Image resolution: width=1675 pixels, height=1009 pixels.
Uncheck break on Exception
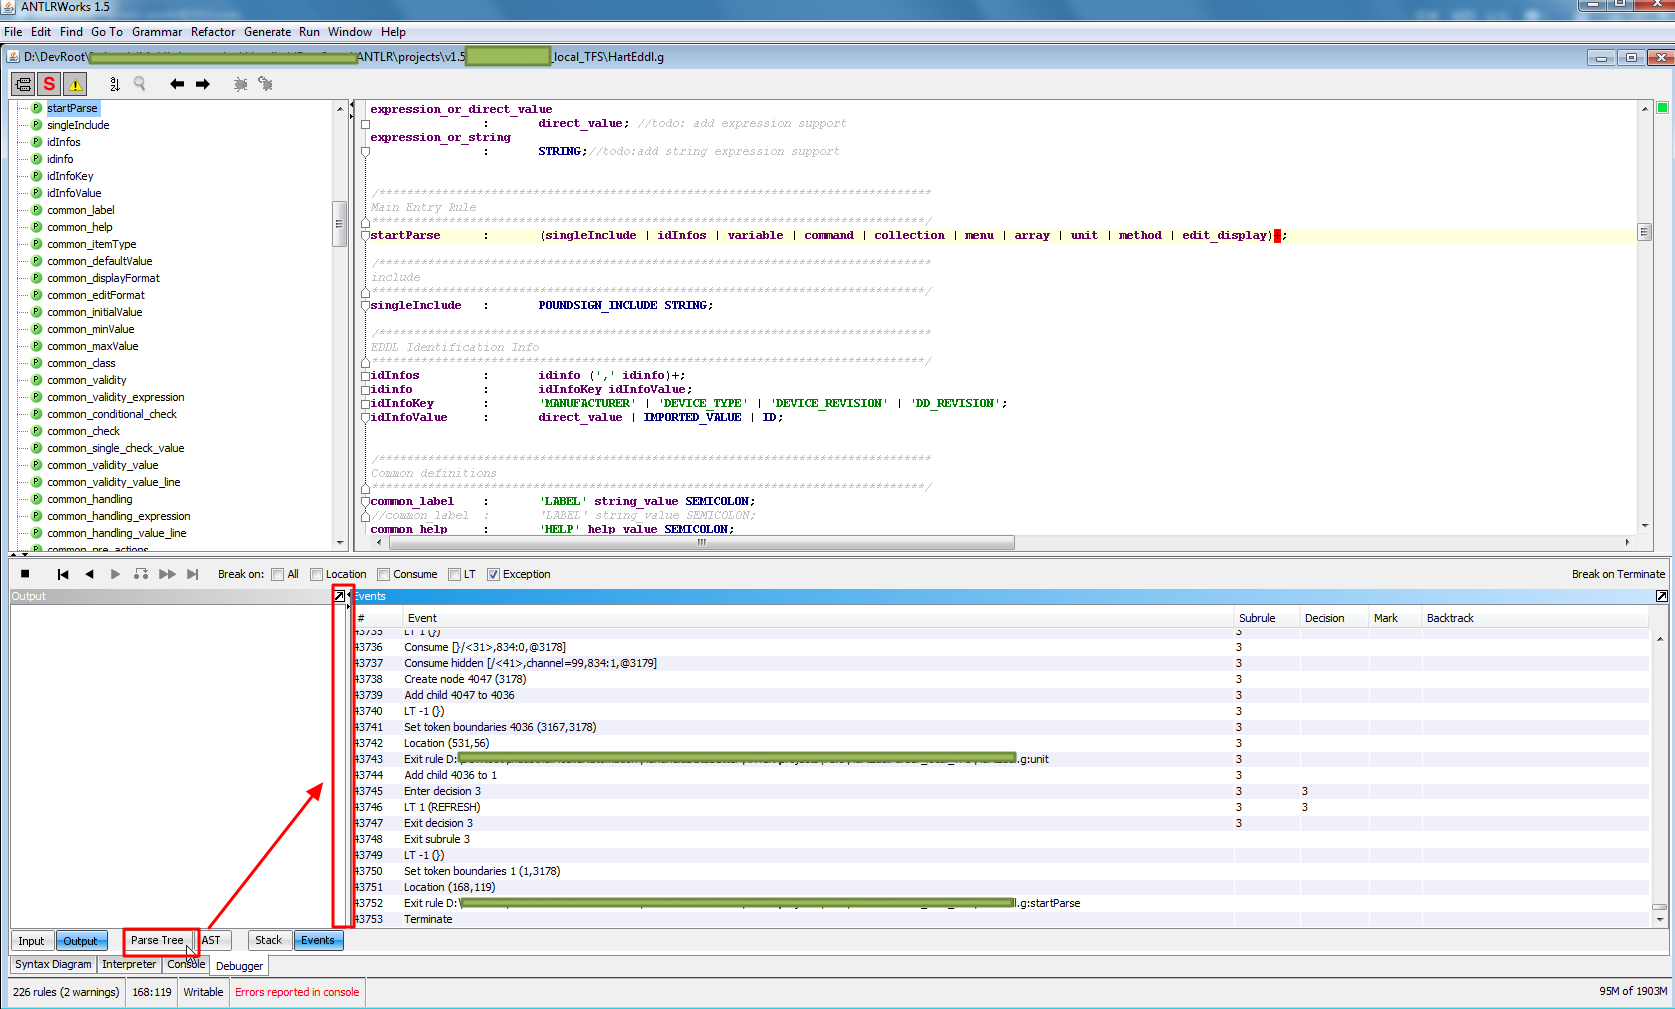(x=493, y=574)
